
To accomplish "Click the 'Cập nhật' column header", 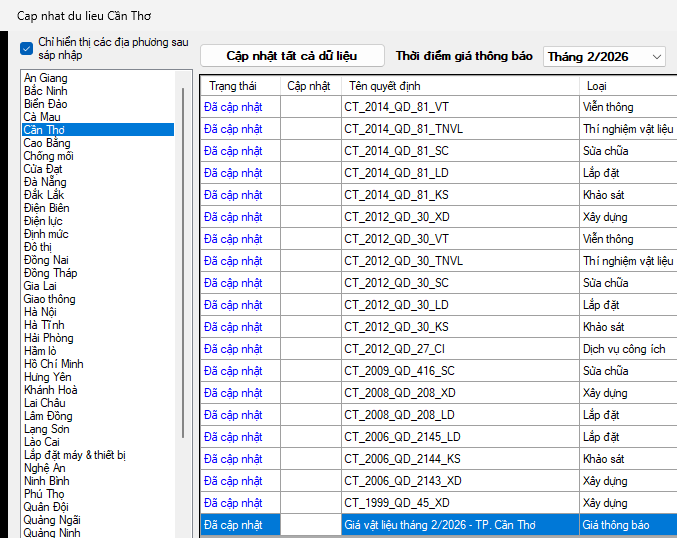I will (x=309, y=86).
